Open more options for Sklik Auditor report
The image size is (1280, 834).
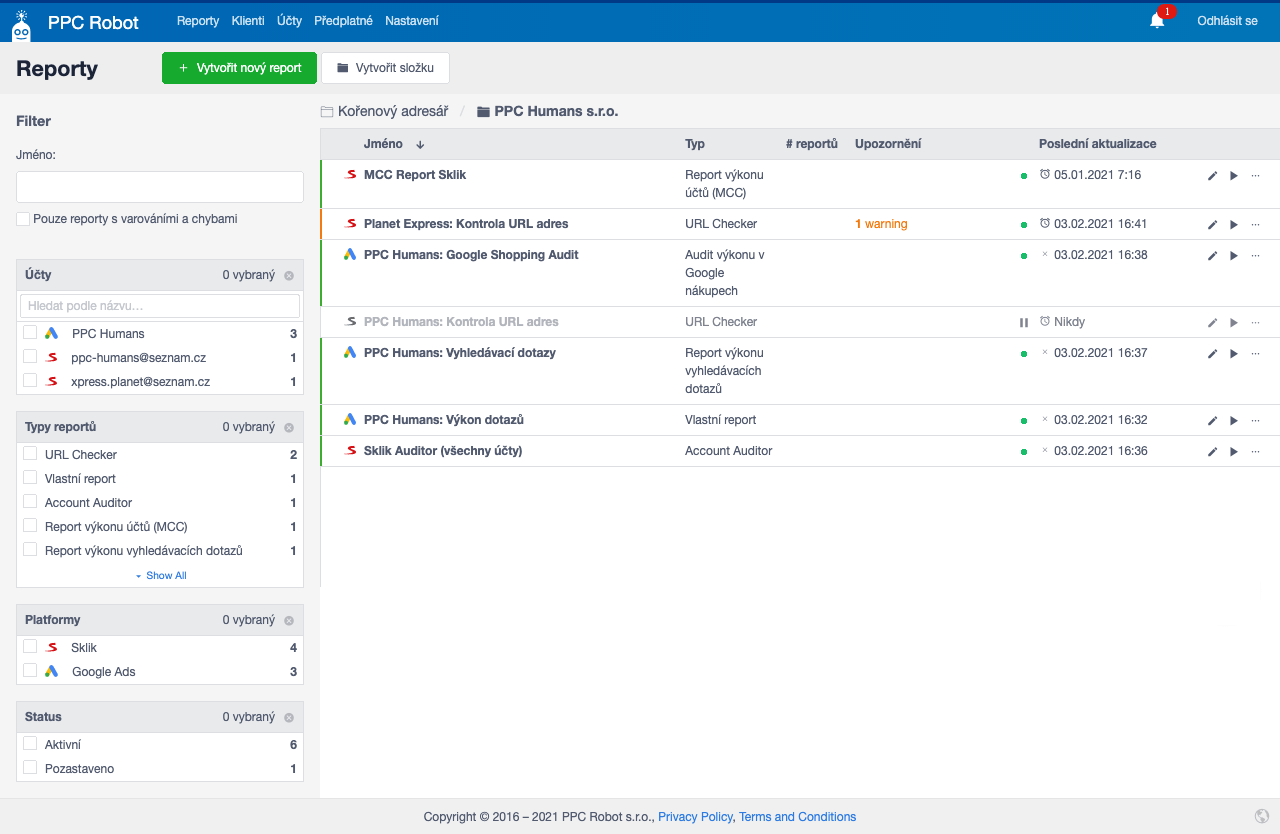(x=1255, y=451)
